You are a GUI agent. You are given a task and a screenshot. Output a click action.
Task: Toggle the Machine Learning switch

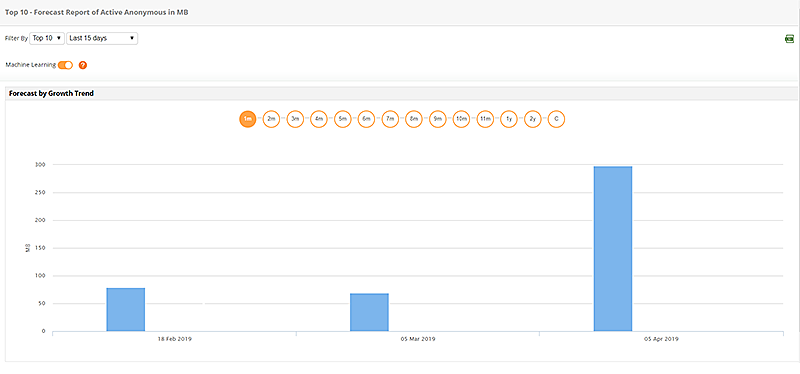click(x=65, y=65)
